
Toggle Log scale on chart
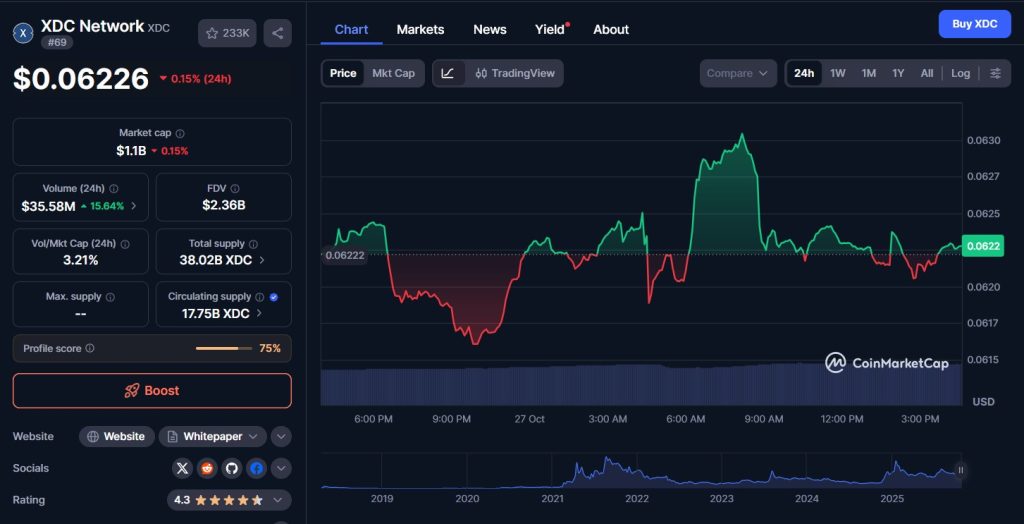(x=960, y=73)
